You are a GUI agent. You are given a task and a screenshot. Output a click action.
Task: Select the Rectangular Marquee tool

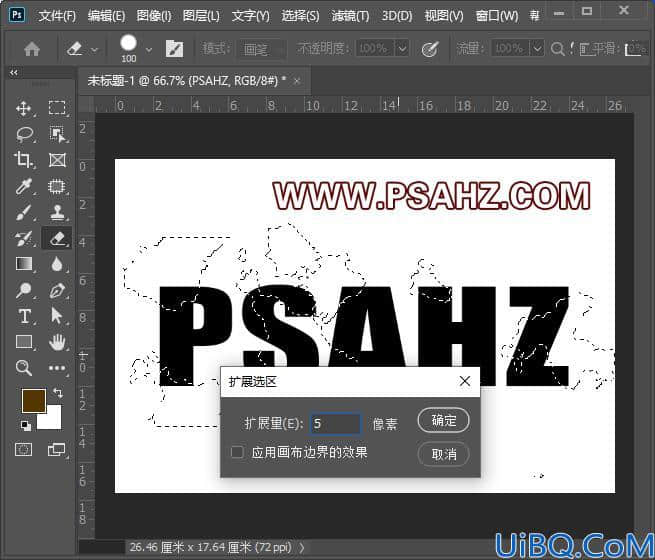click(x=57, y=108)
